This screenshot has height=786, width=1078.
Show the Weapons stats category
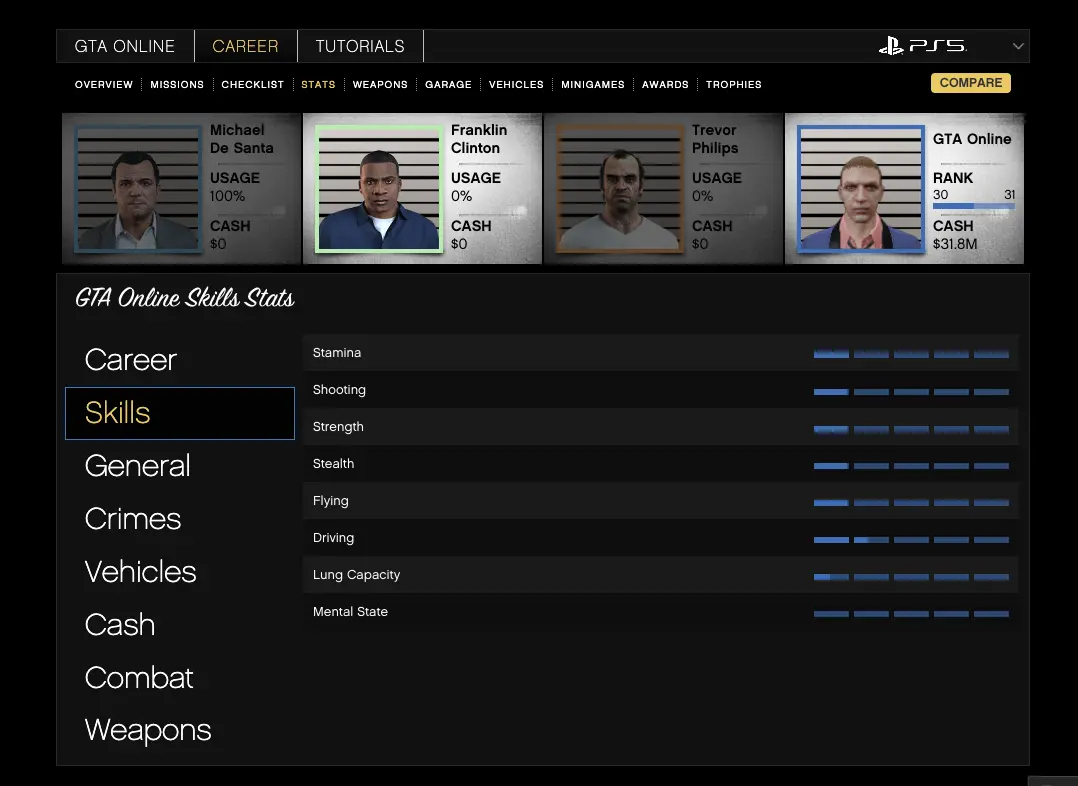tap(148, 731)
